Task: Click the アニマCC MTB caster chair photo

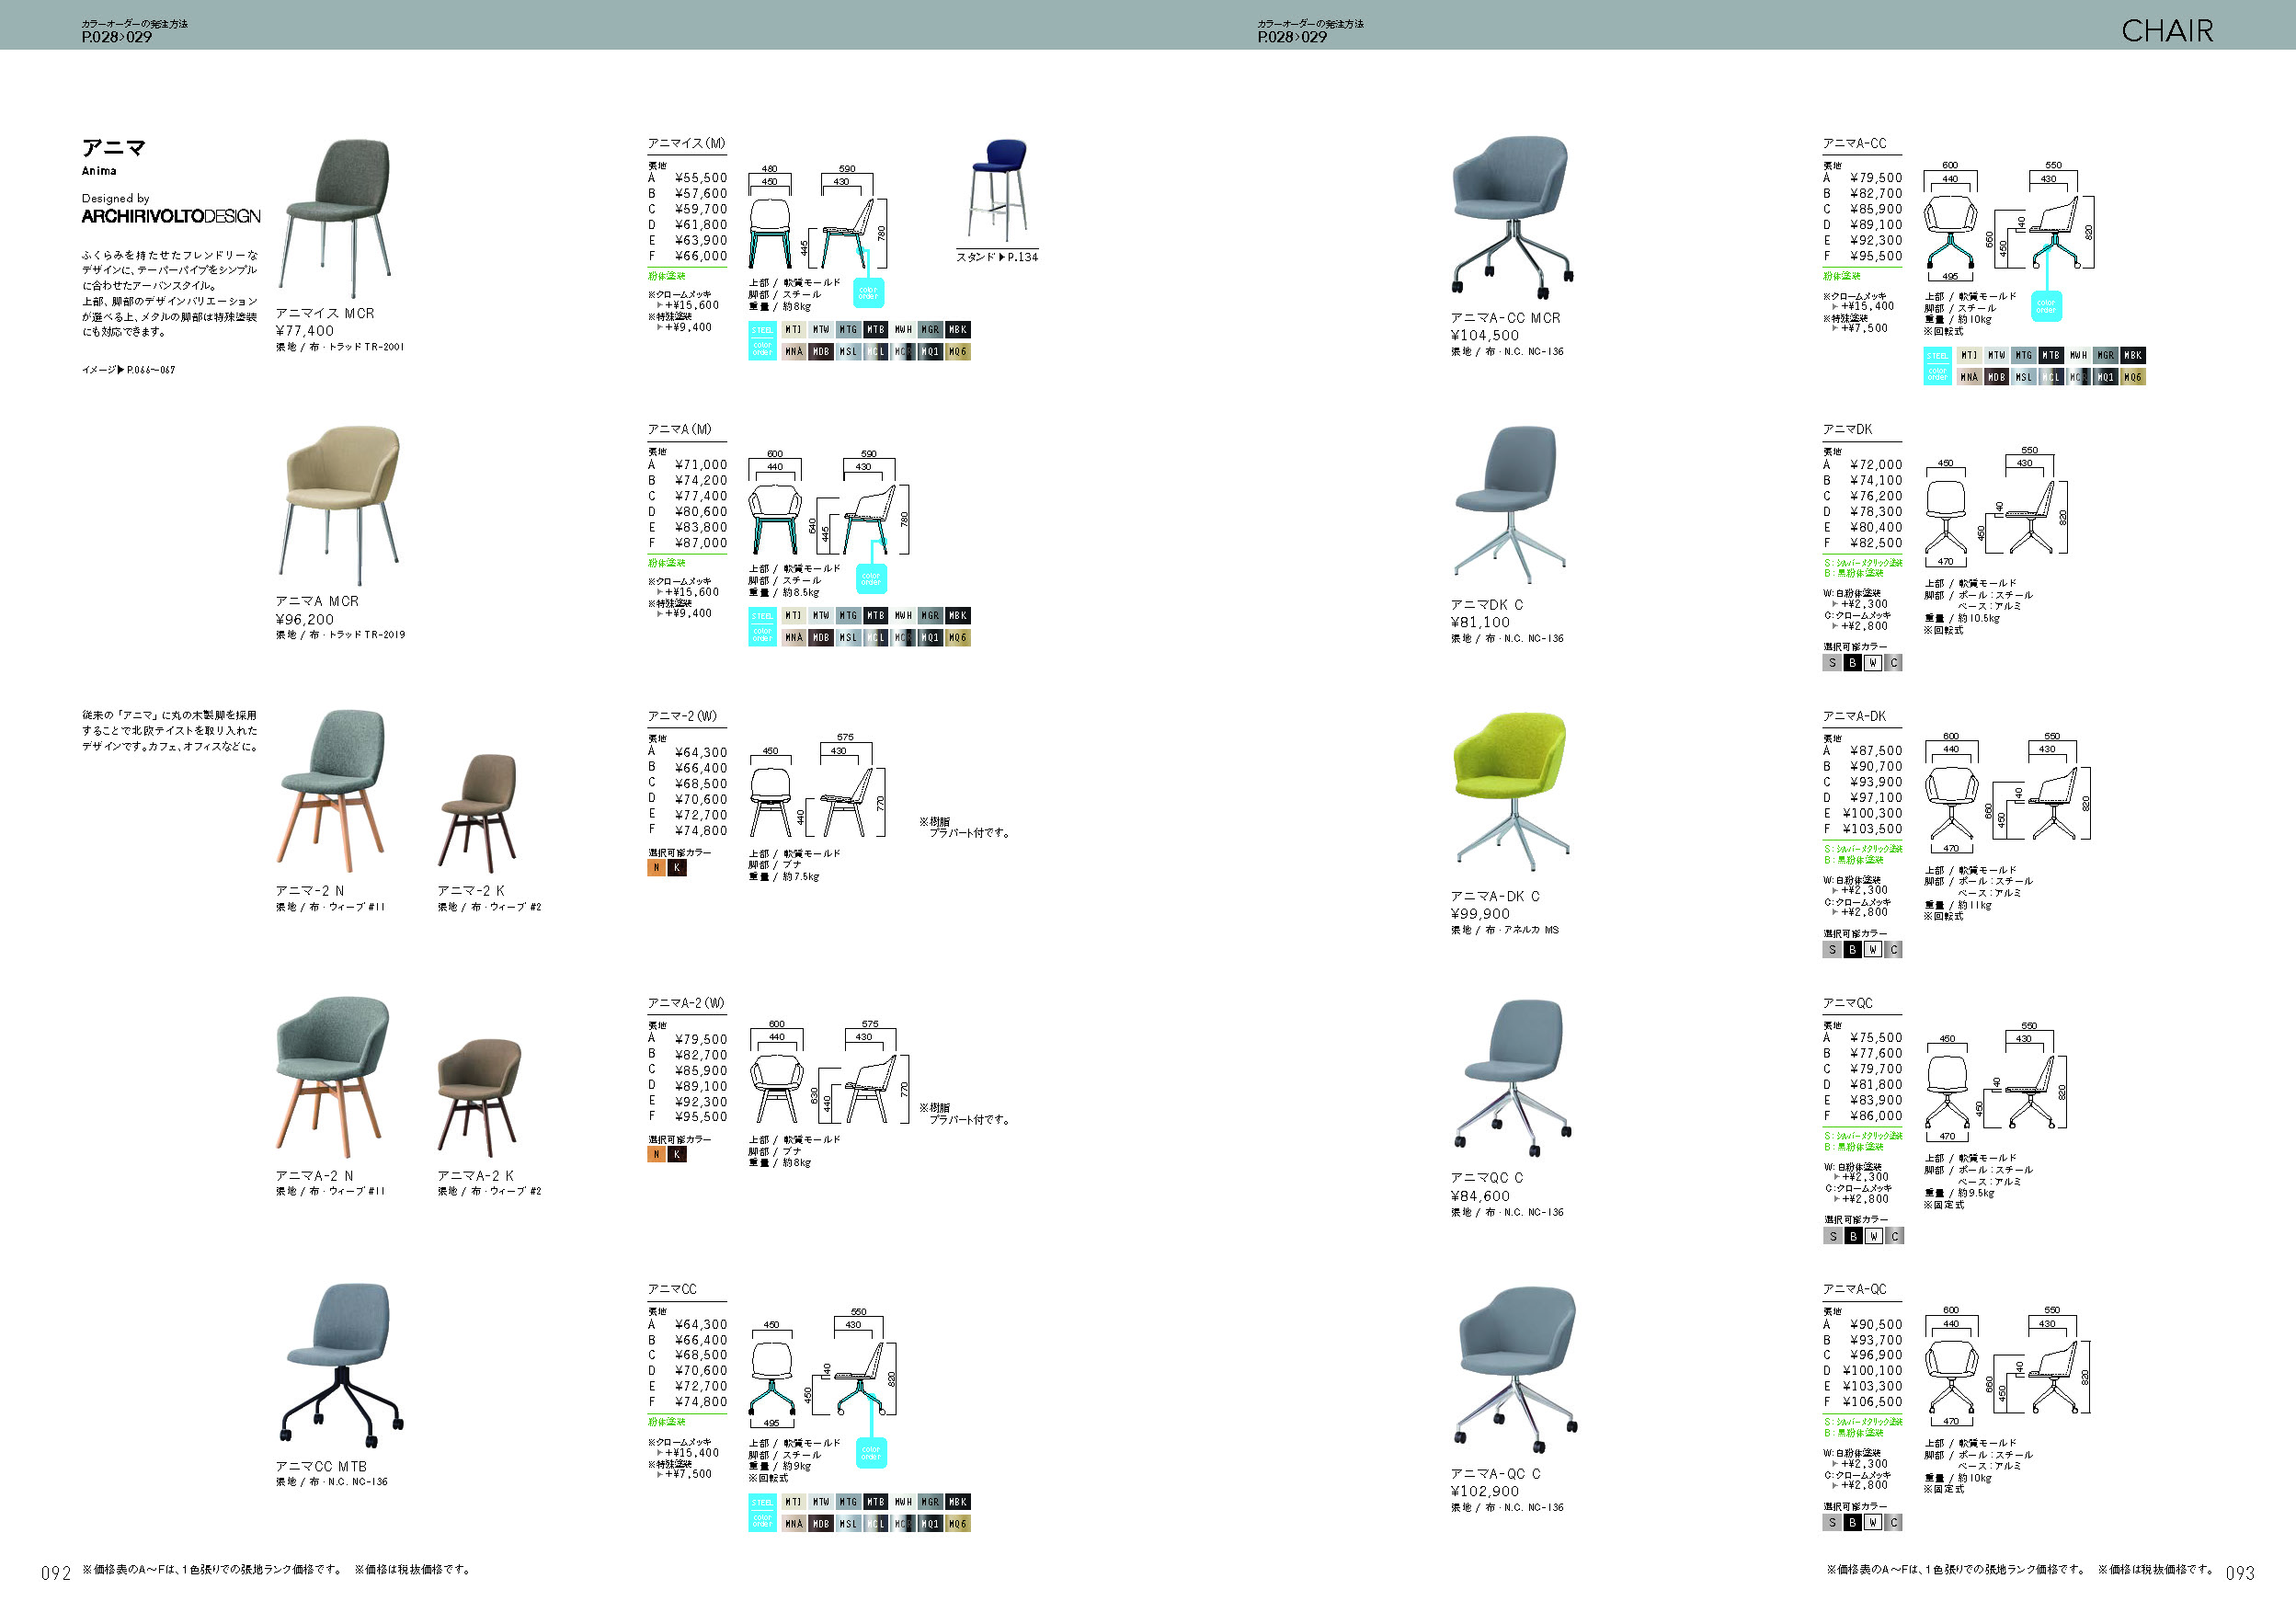Action: [342, 1366]
